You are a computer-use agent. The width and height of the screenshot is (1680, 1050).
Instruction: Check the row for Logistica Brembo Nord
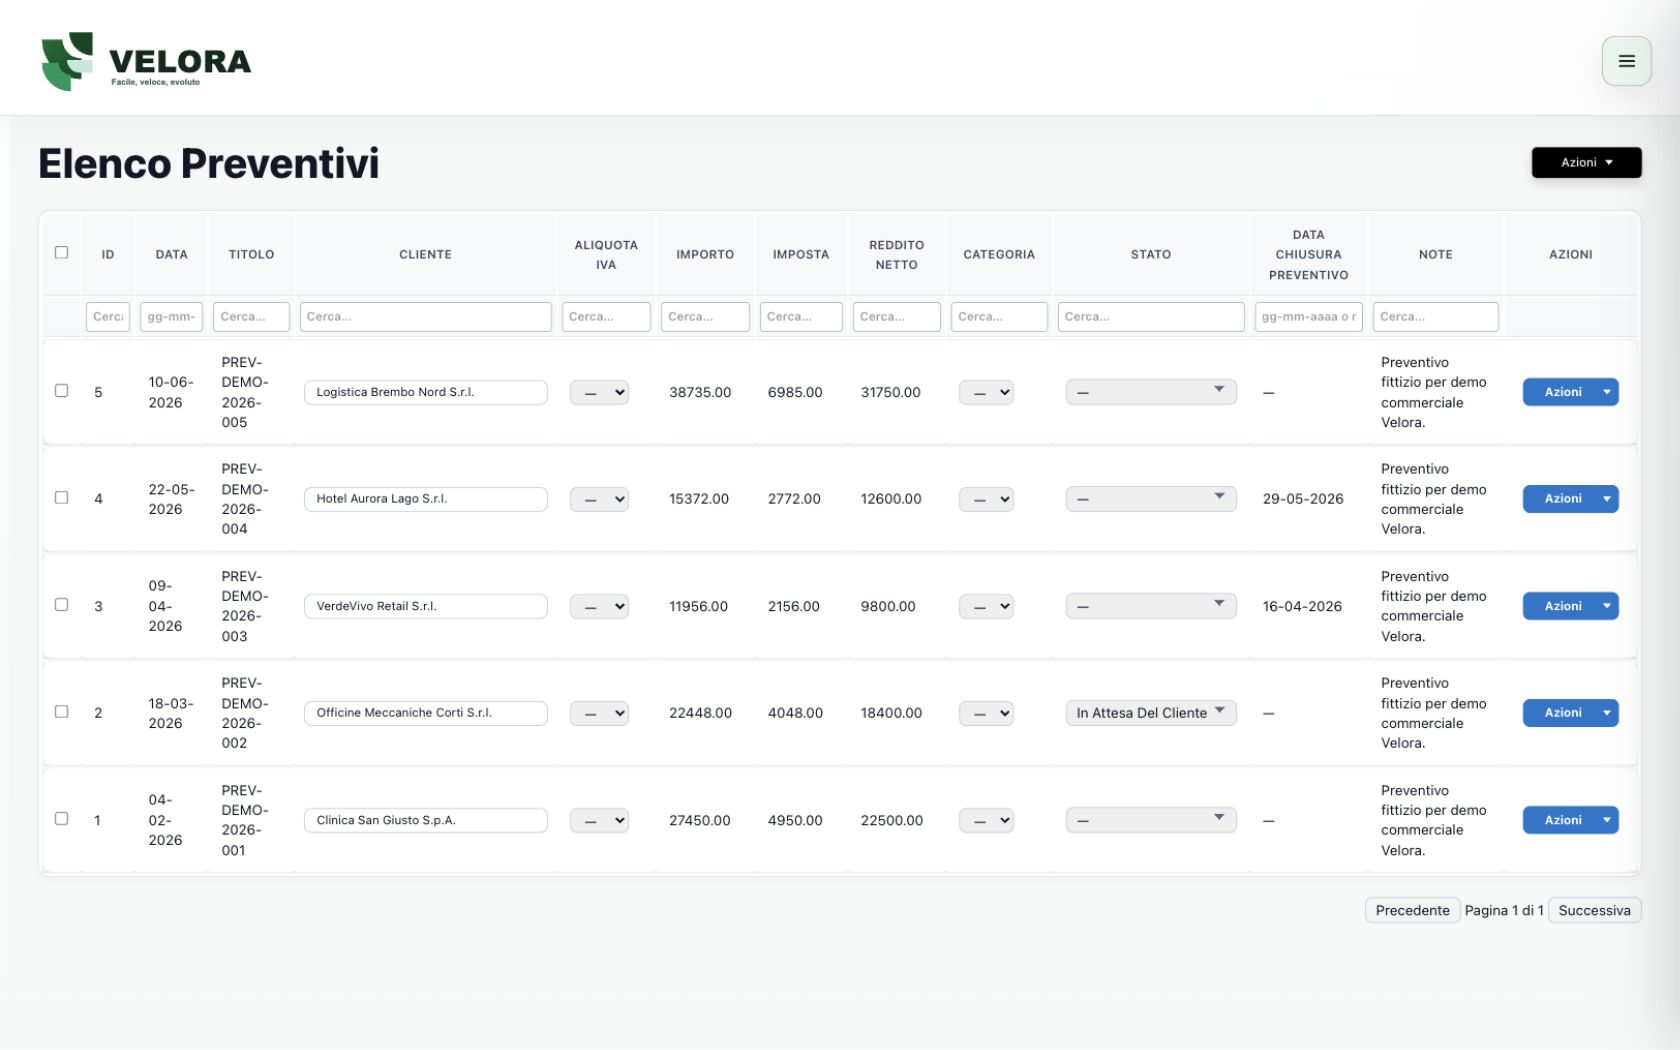coord(61,391)
